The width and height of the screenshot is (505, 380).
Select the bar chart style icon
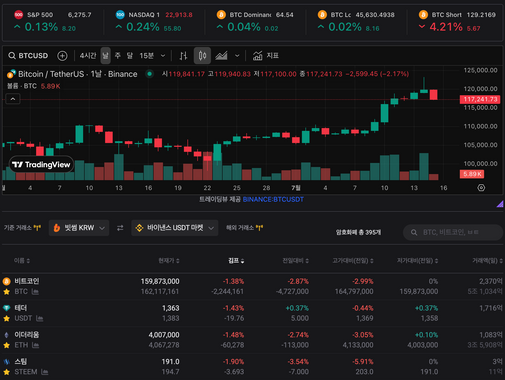[183, 56]
